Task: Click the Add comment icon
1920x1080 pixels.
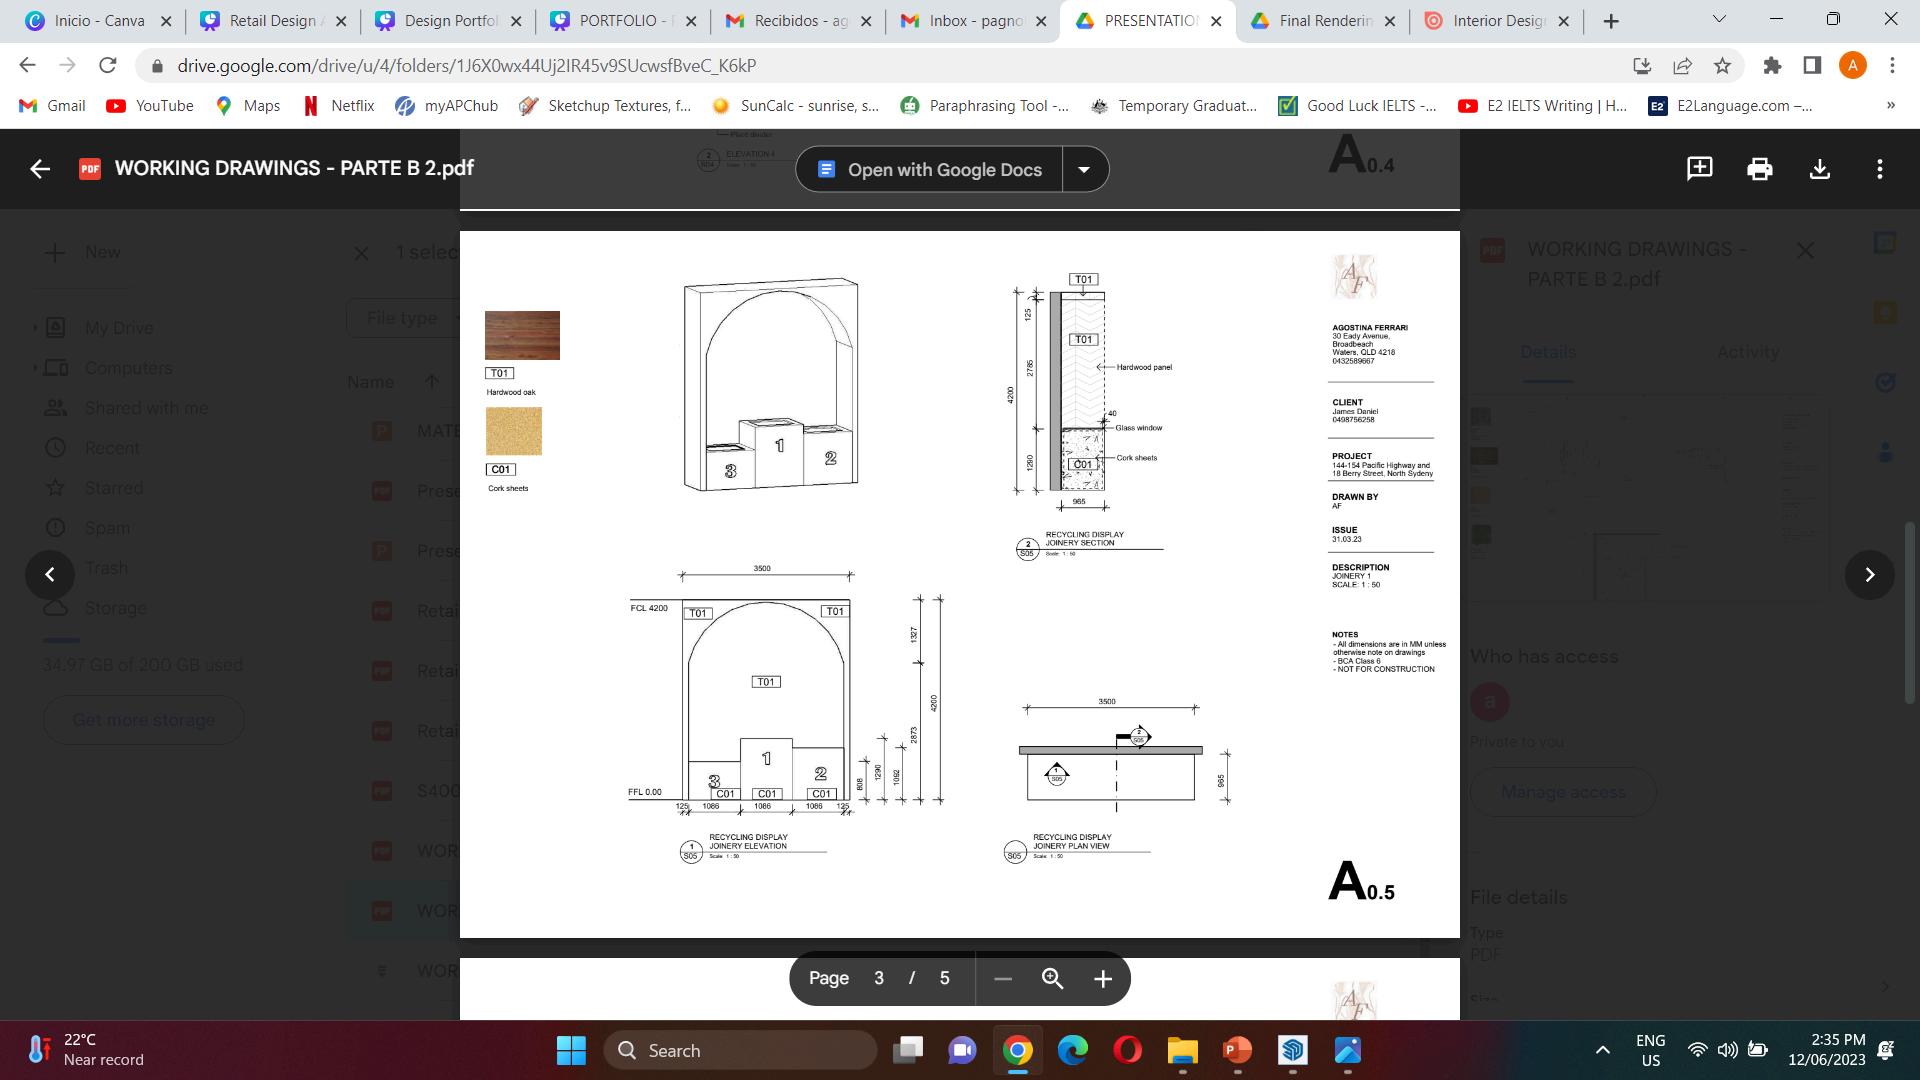Action: pyautogui.click(x=1699, y=168)
